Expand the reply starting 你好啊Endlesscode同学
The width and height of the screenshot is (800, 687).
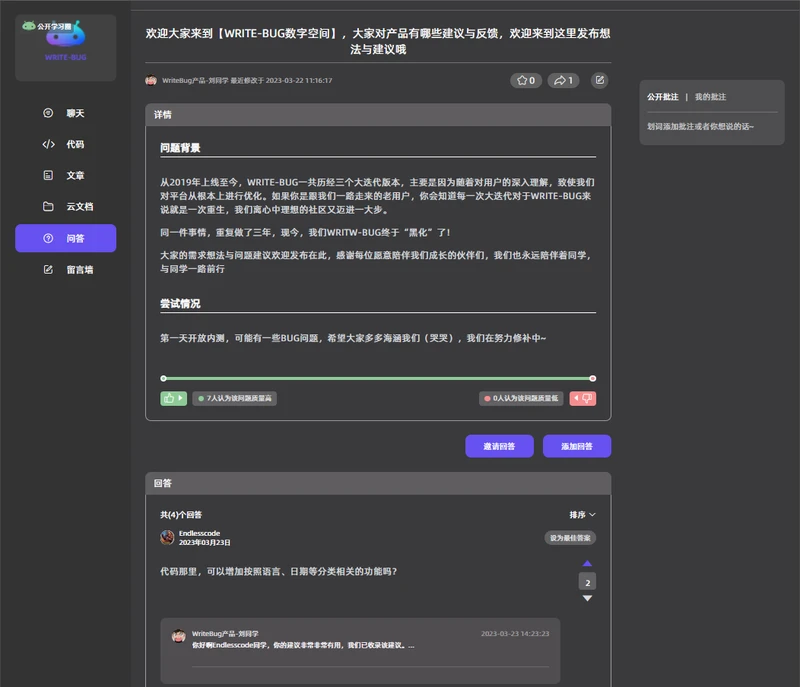pos(303,645)
